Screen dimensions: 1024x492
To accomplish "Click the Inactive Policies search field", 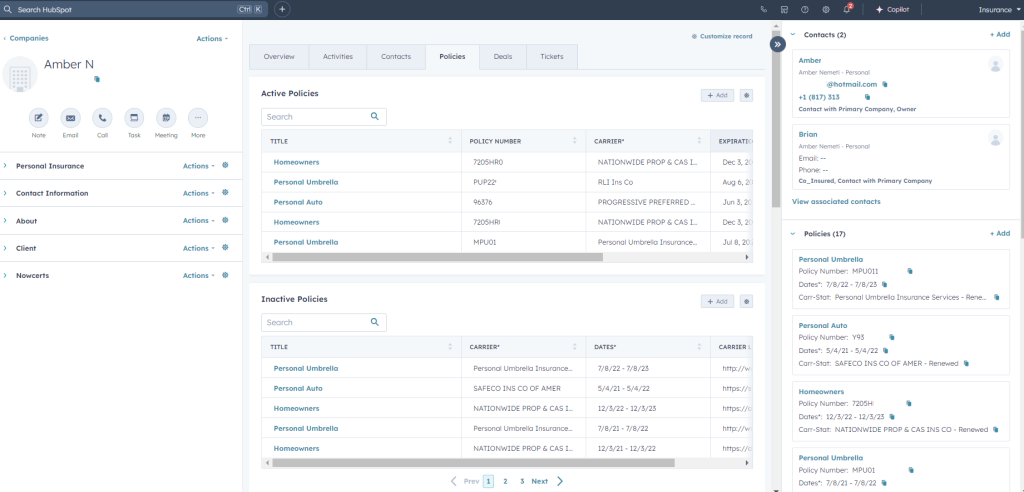I will [315, 323].
